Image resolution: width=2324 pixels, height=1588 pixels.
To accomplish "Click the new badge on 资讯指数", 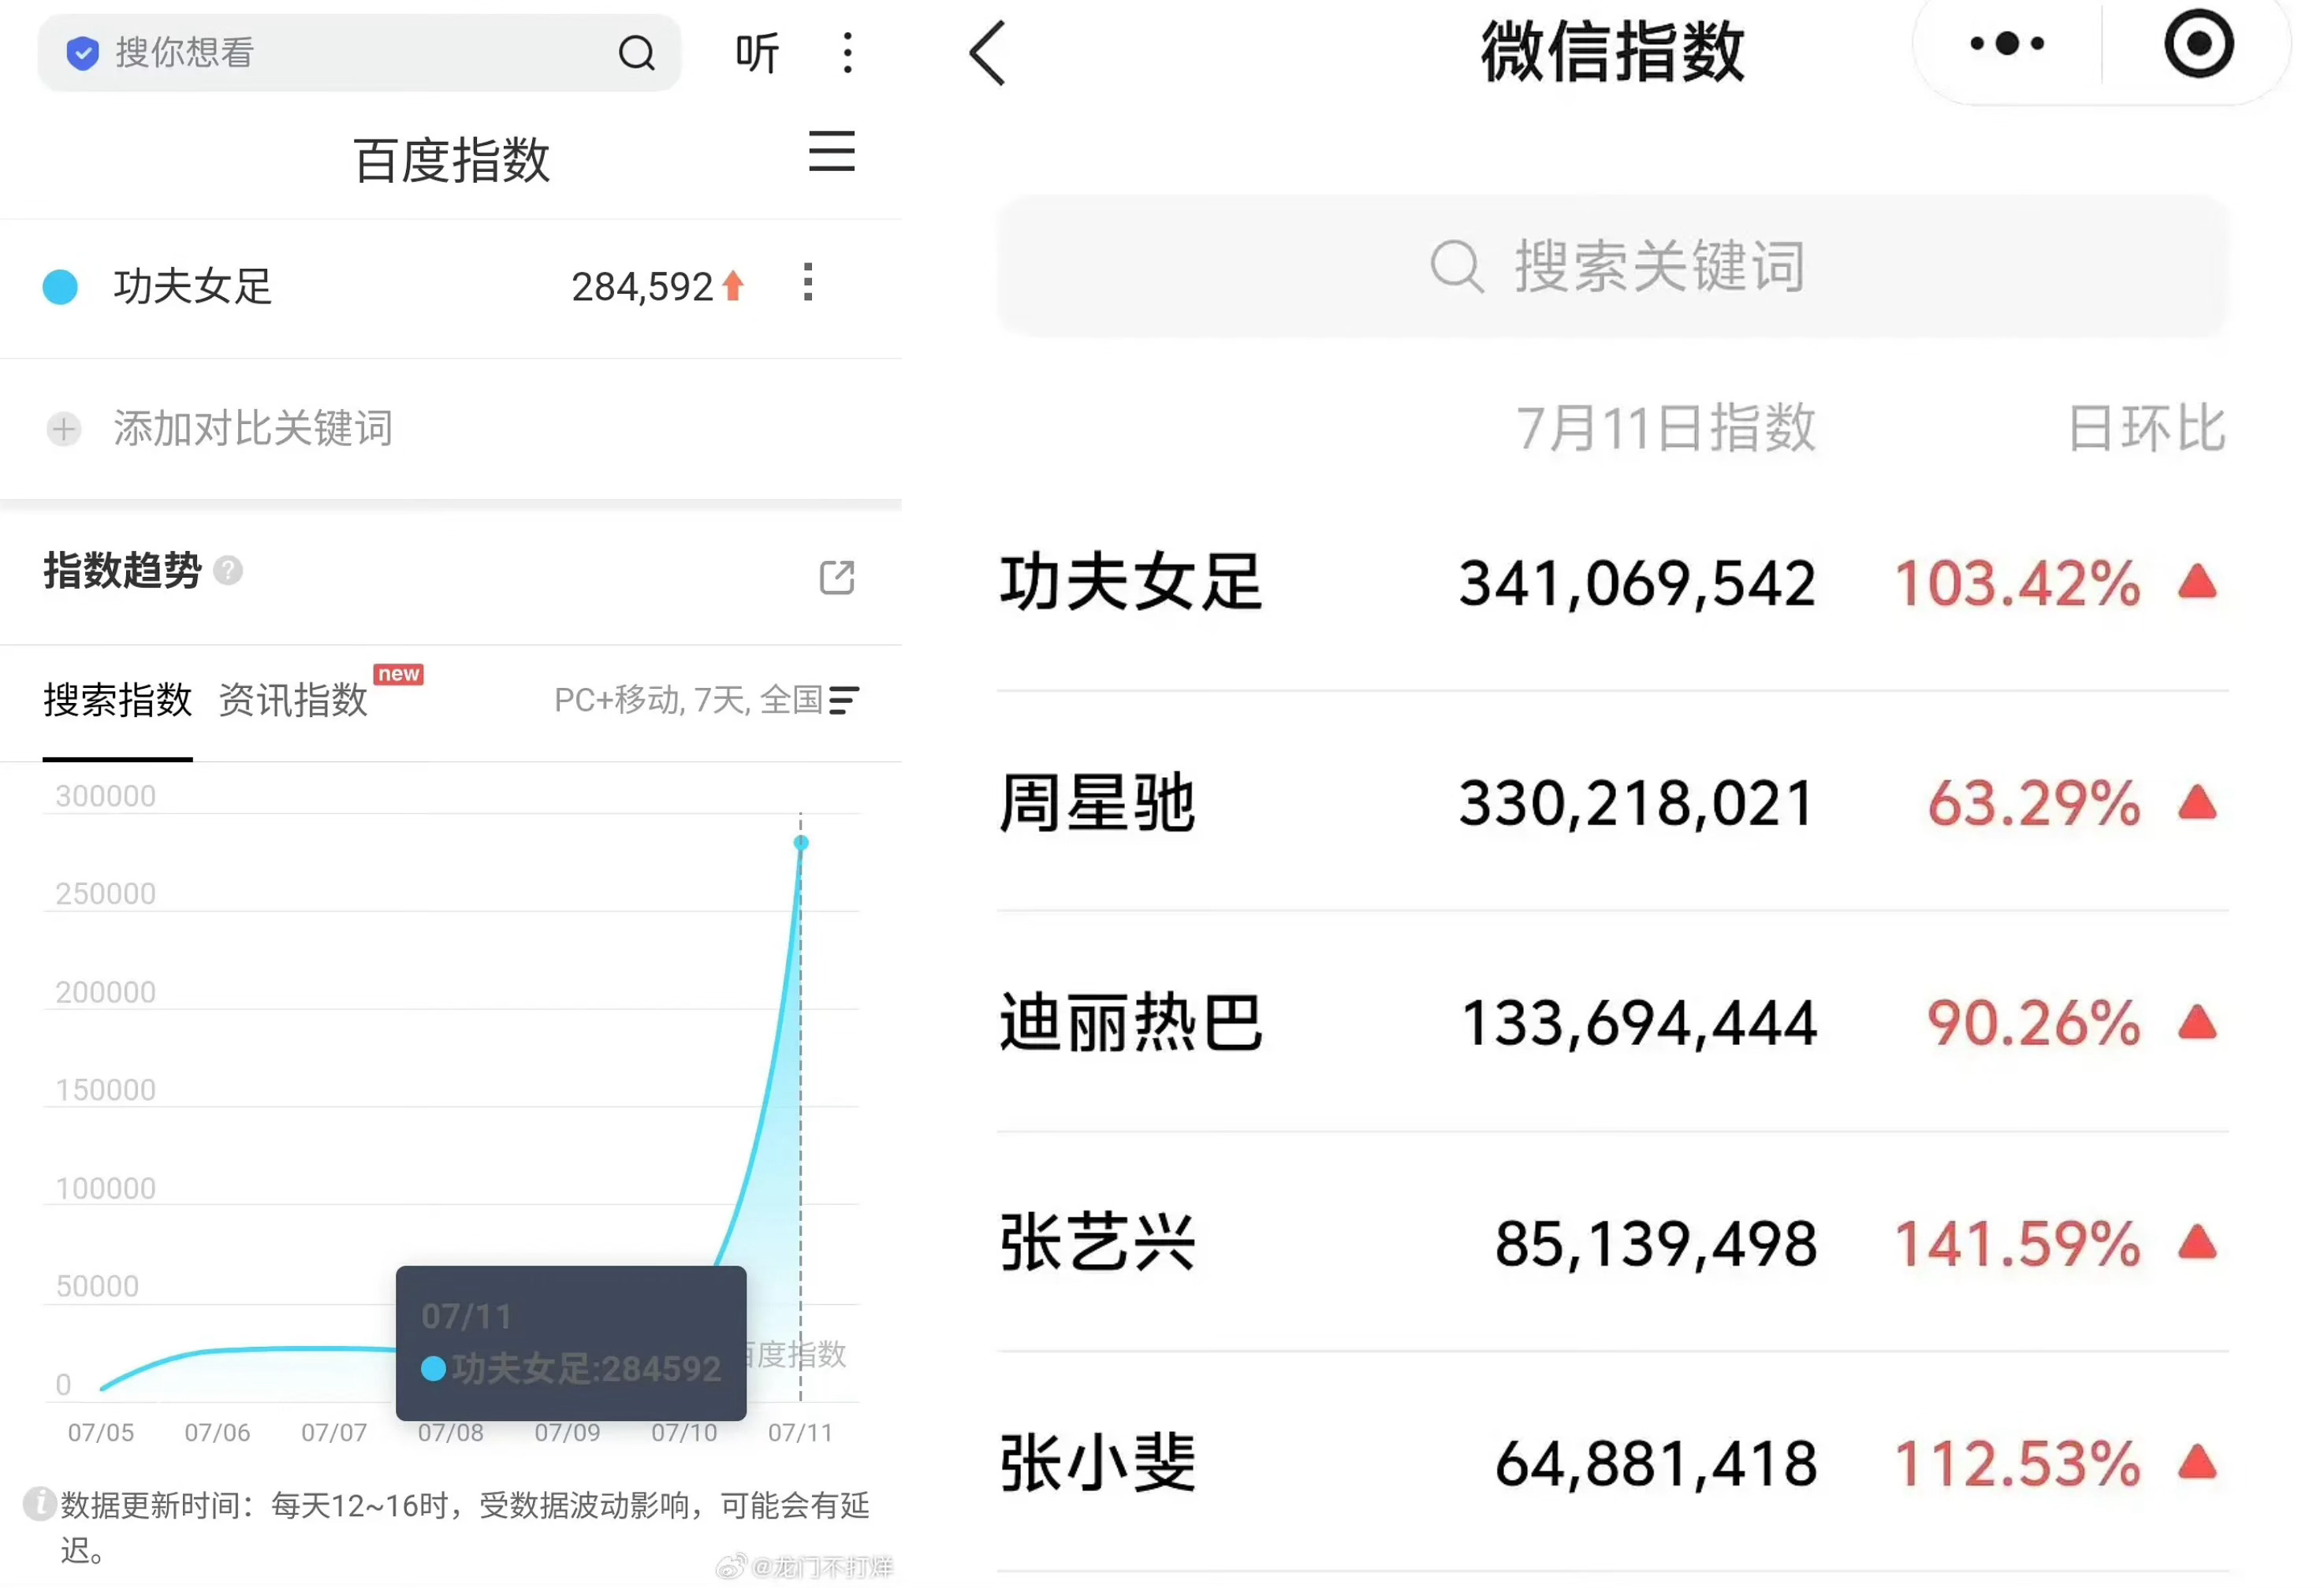I will pos(399,674).
